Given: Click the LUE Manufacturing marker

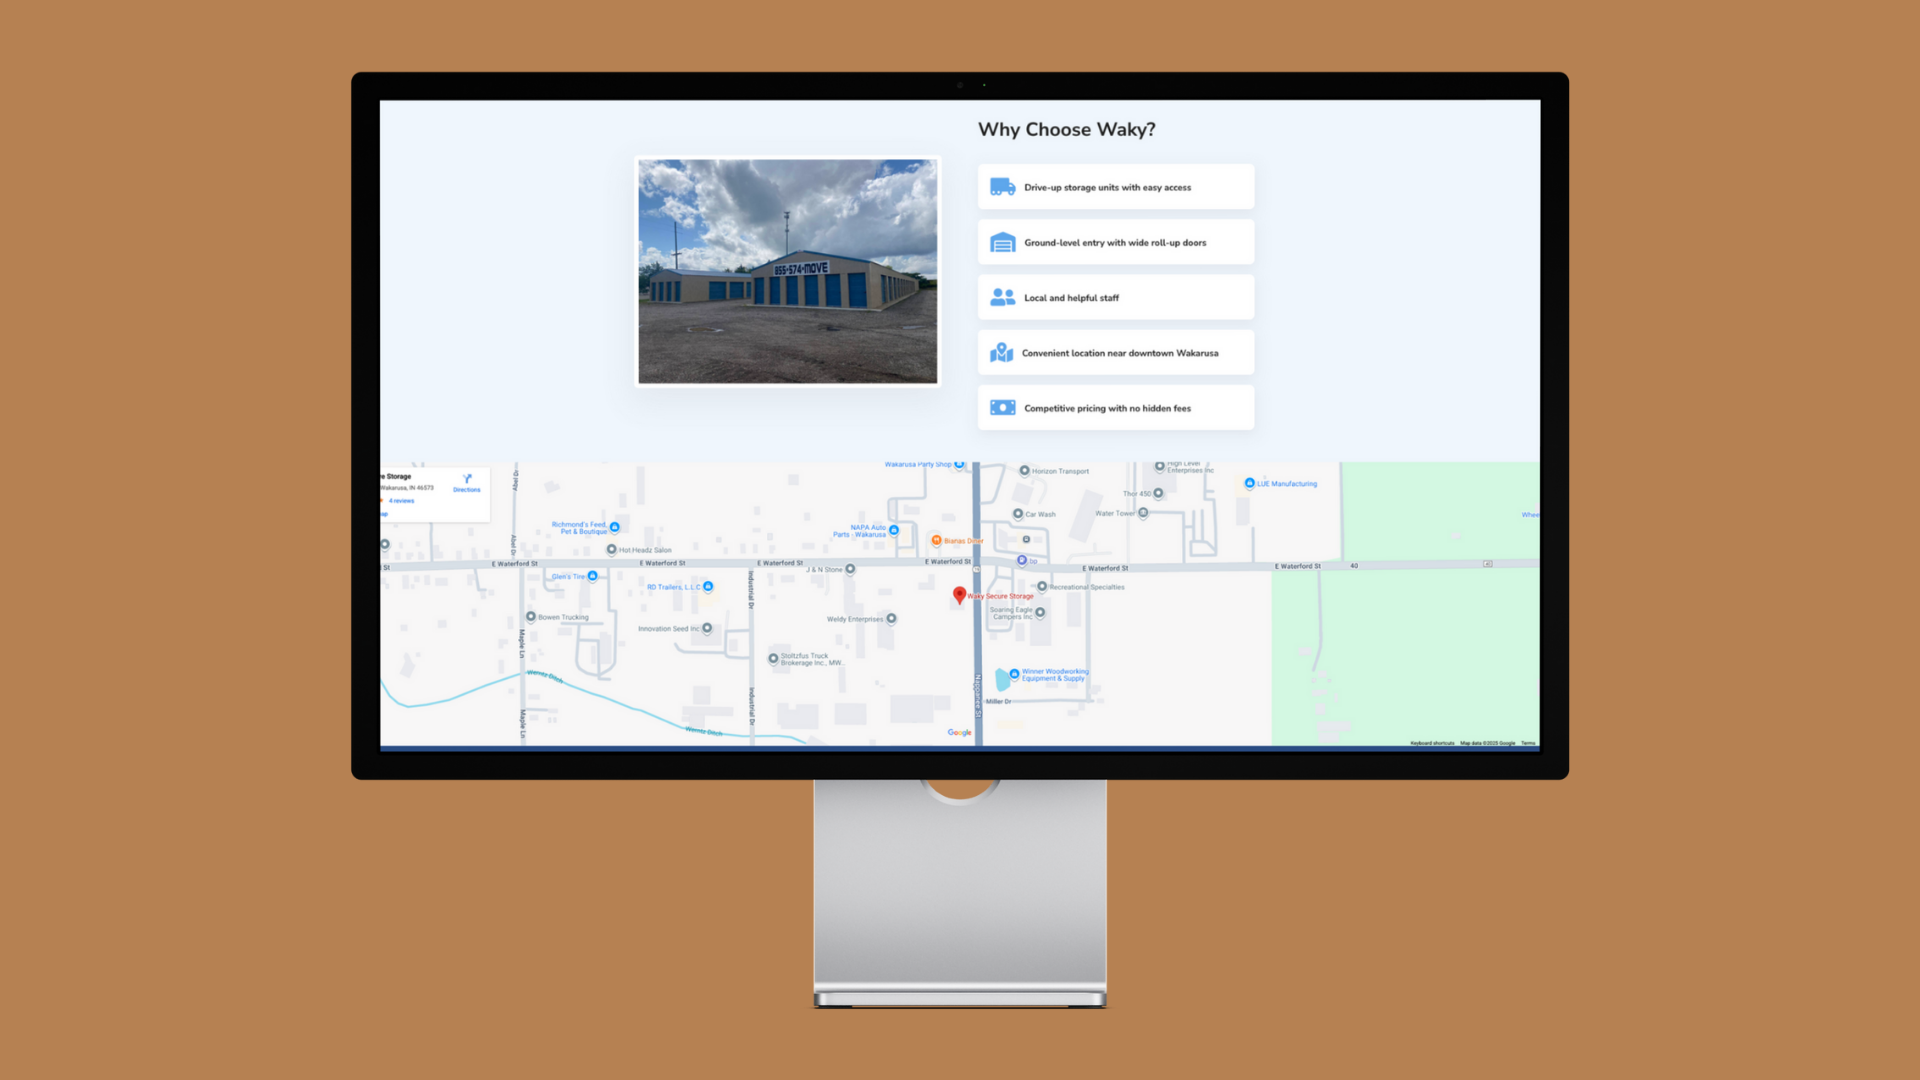Looking at the screenshot, I should point(1249,483).
